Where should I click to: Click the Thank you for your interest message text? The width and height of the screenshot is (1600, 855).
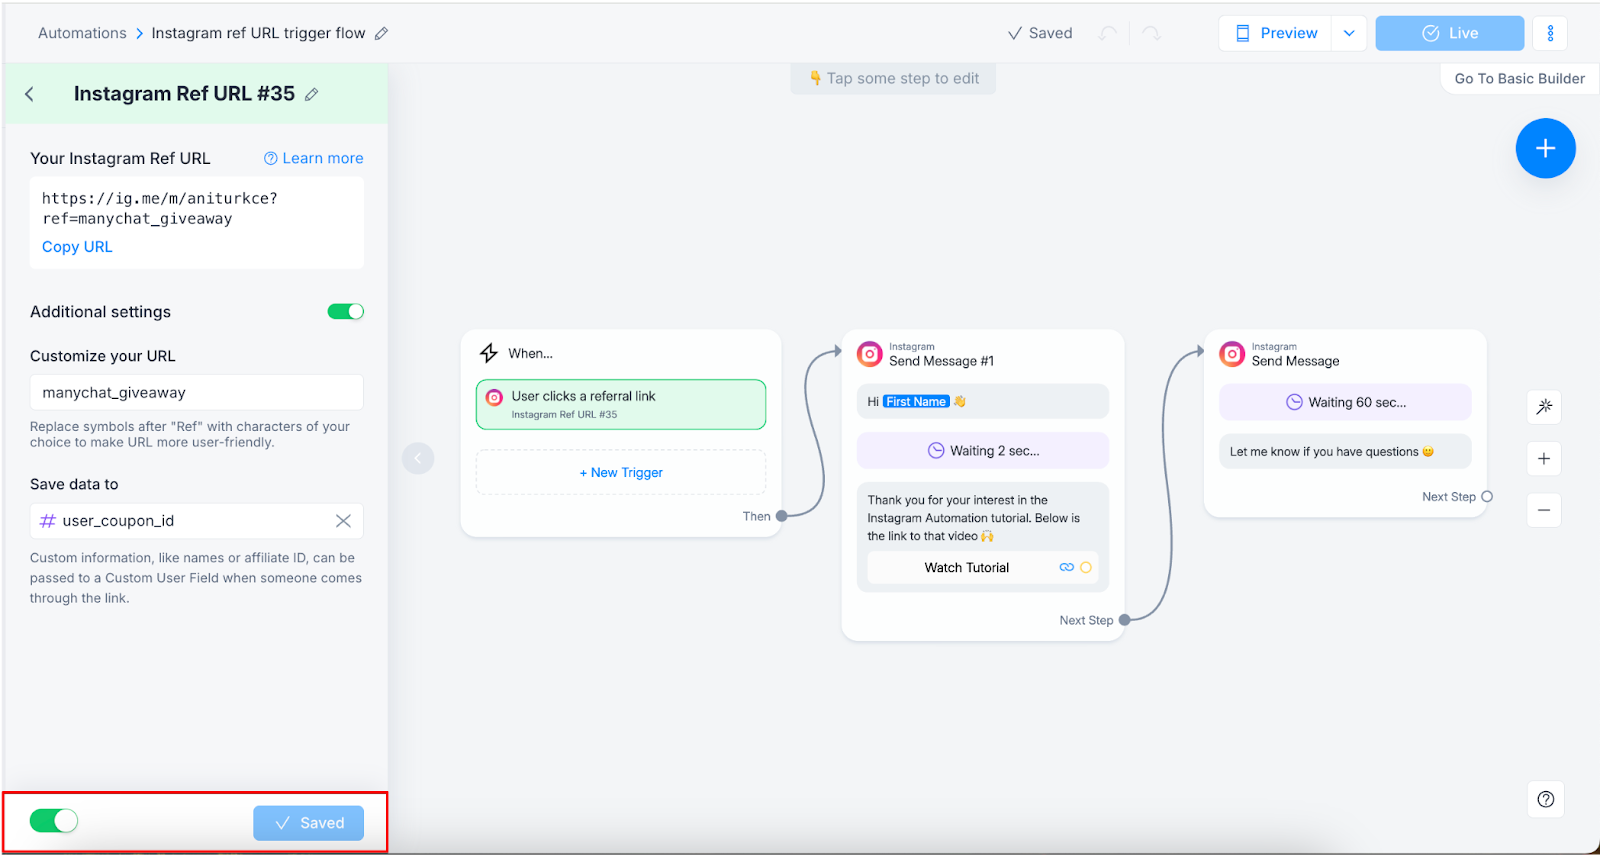974,518
